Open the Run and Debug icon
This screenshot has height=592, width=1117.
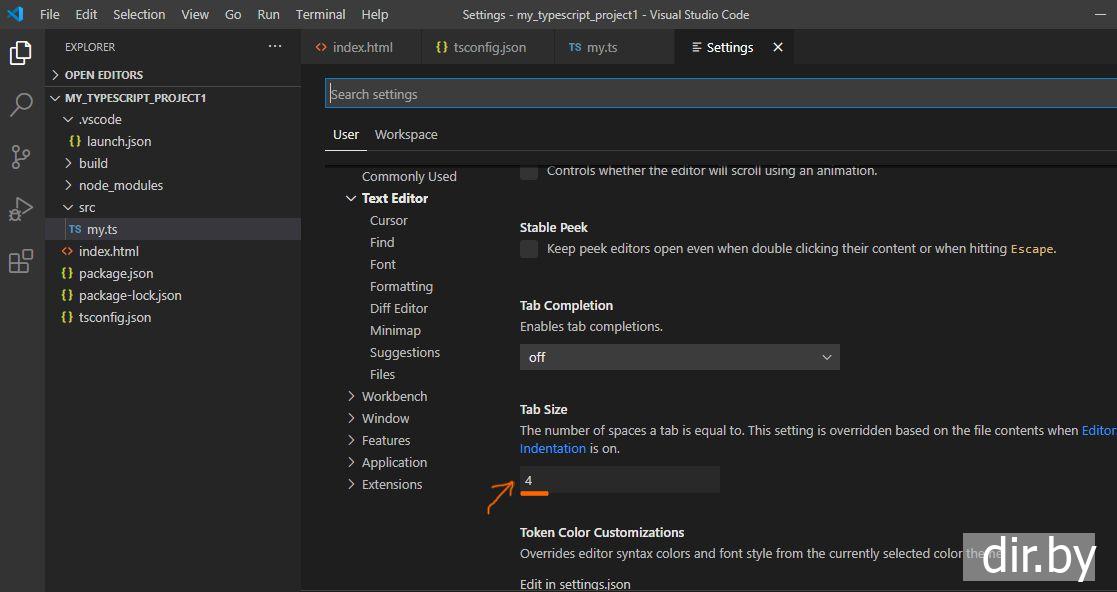[21, 209]
